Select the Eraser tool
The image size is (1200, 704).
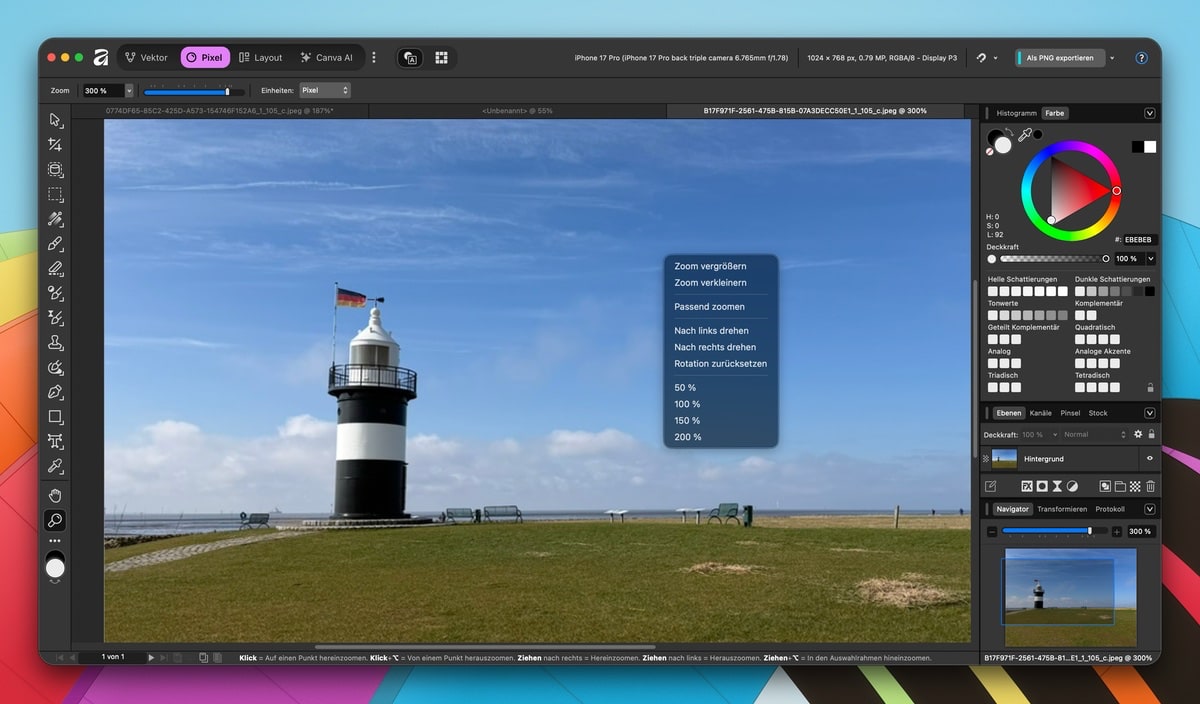click(x=55, y=268)
